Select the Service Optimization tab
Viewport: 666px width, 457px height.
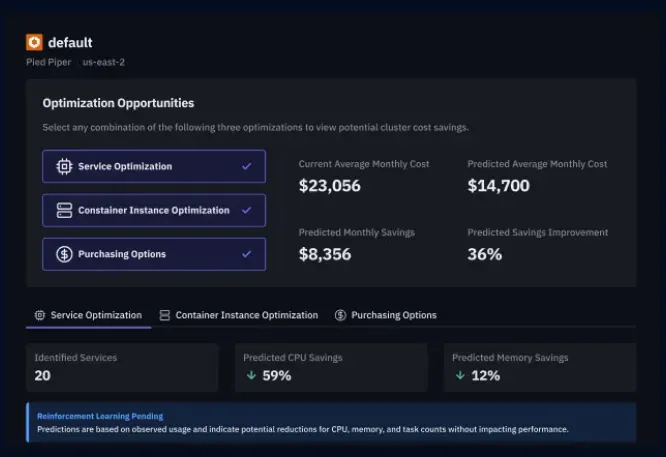[88, 315]
